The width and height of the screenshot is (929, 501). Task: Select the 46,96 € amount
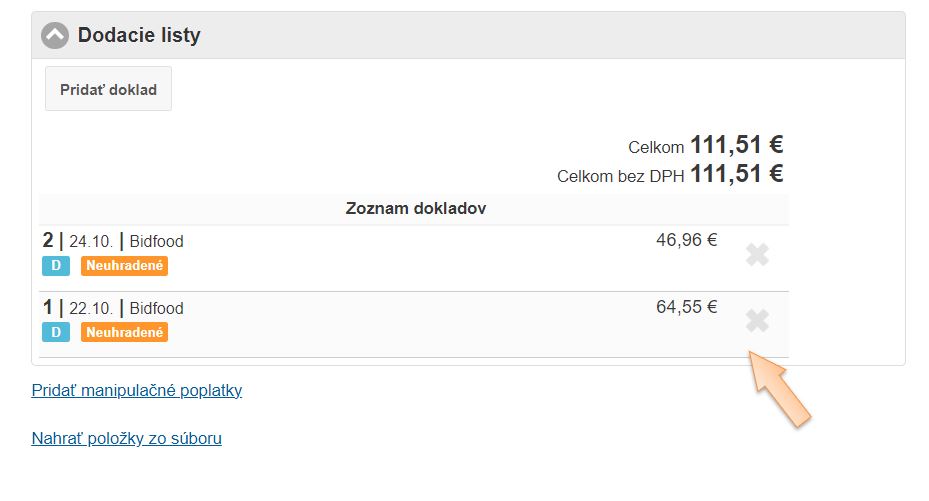tap(686, 240)
